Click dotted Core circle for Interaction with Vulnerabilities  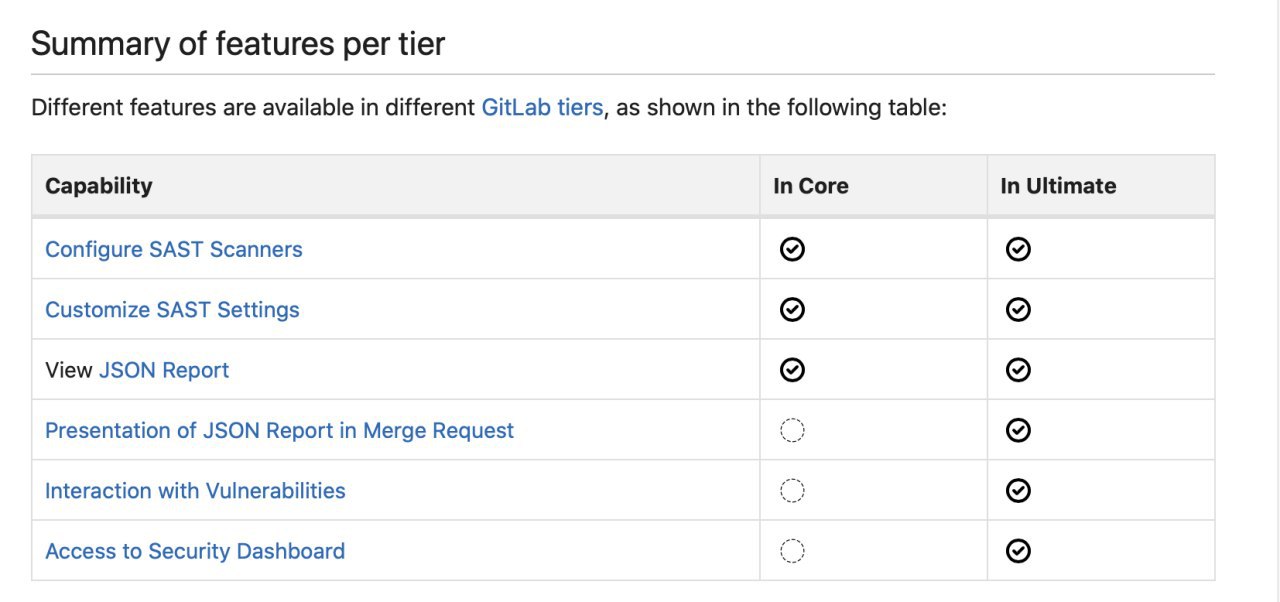[x=792, y=490]
